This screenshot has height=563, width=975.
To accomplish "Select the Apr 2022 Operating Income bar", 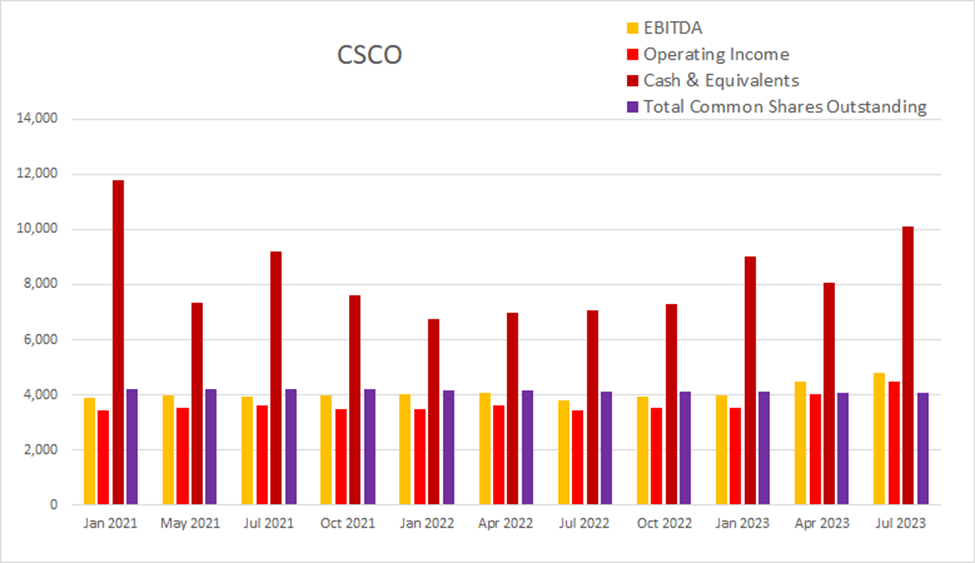I will pyautogui.click(x=499, y=455).
